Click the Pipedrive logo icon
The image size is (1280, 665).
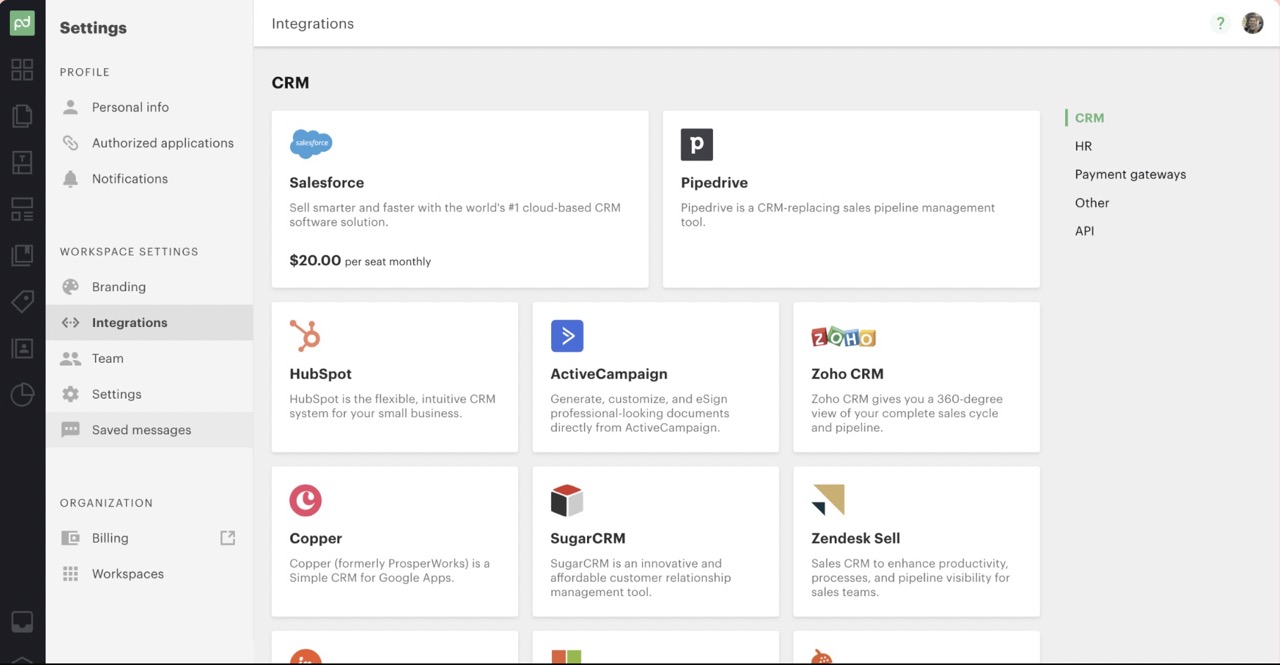pos(697,144)
